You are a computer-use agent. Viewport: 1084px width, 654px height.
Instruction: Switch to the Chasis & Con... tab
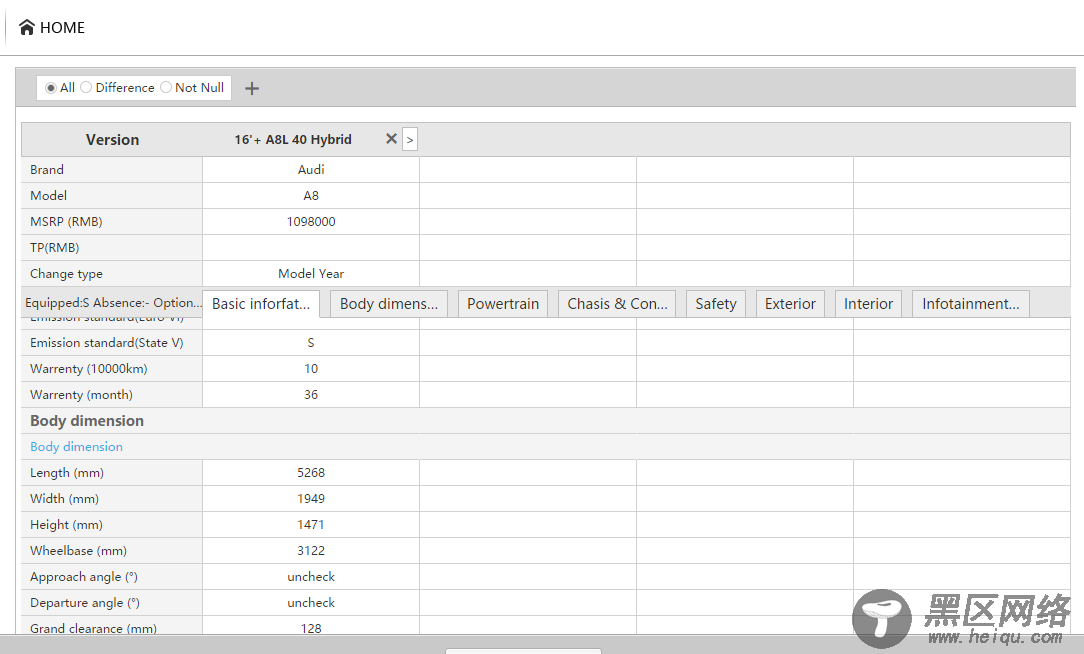click(617, 304)
